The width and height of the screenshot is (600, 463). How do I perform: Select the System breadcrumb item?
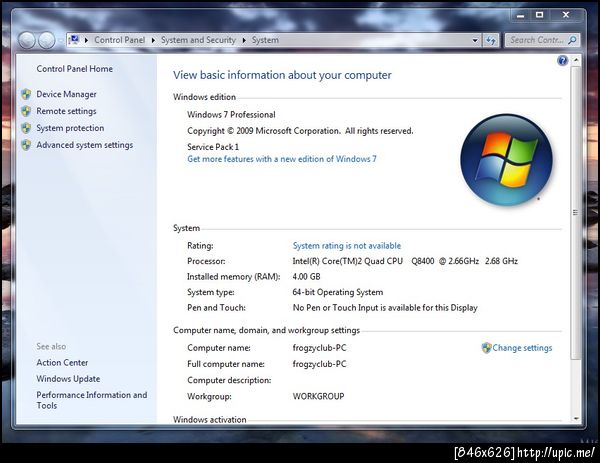point(265,40)
